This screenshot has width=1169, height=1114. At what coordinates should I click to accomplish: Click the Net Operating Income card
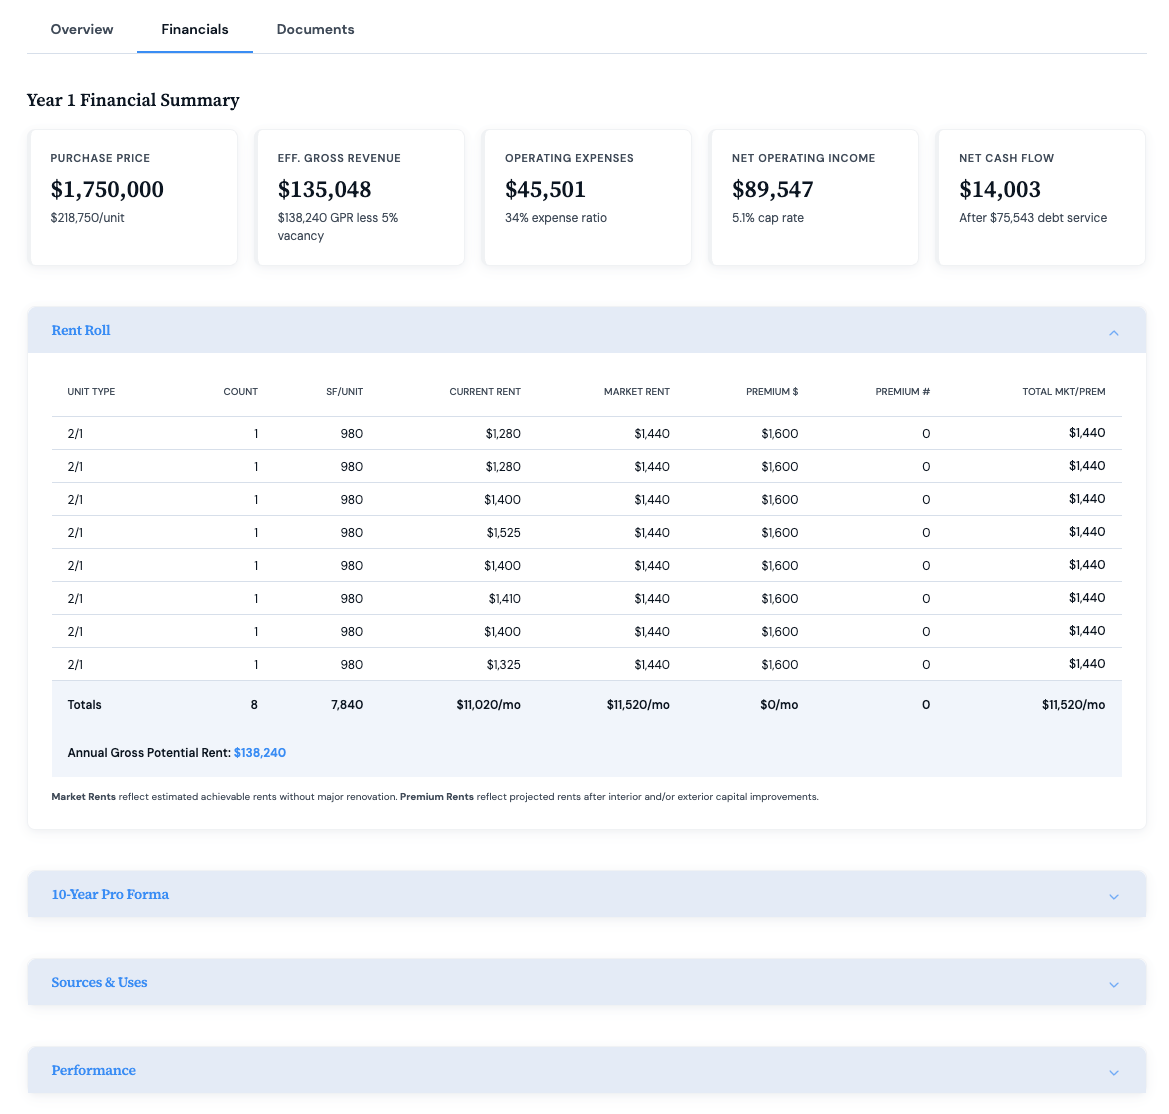(814, 197)
